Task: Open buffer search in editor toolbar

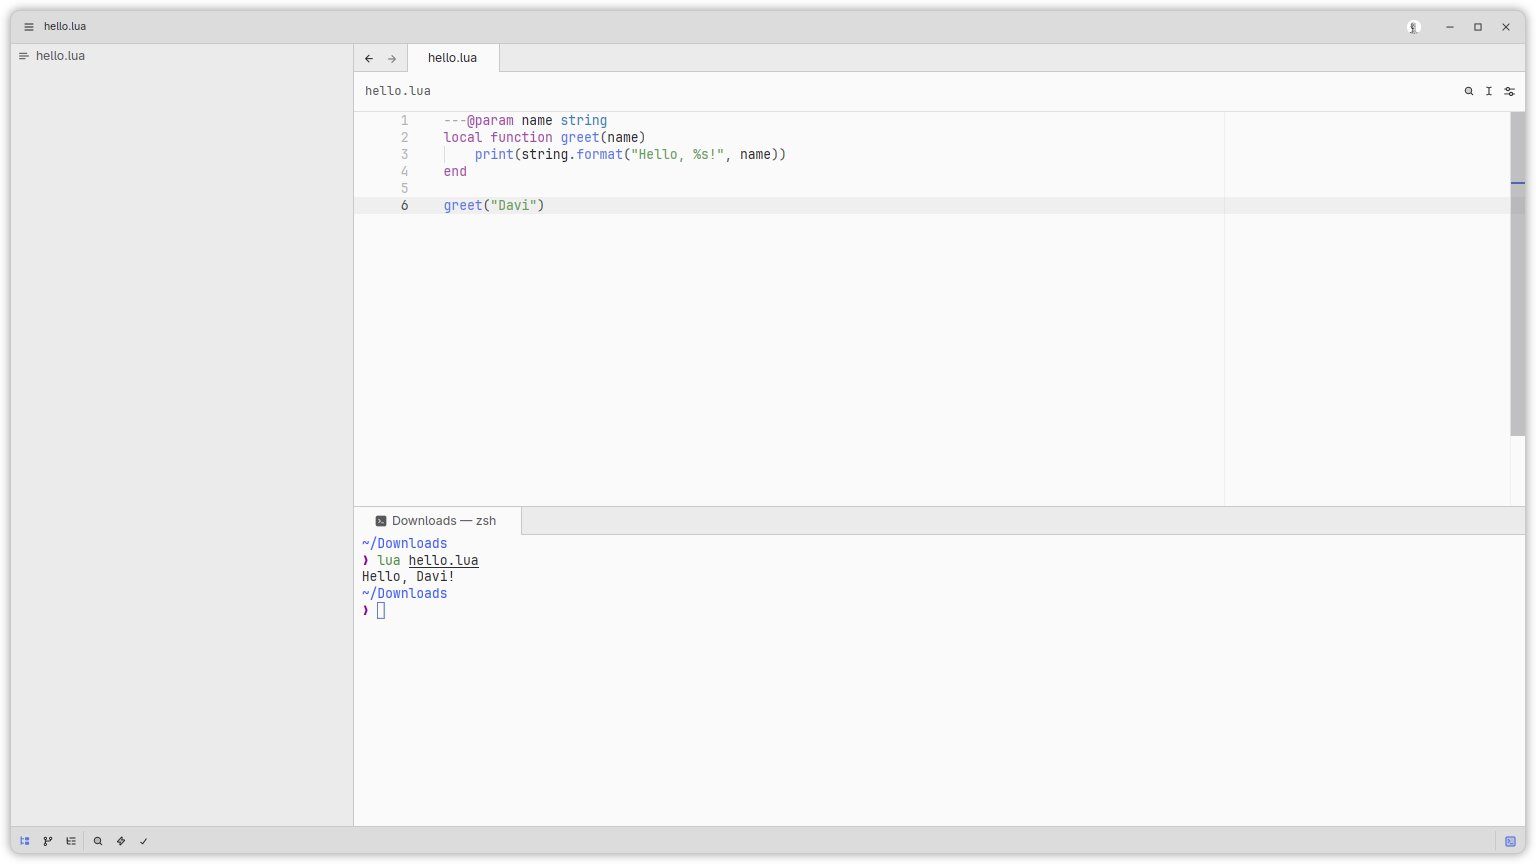Action: (x=1469, y=91)
